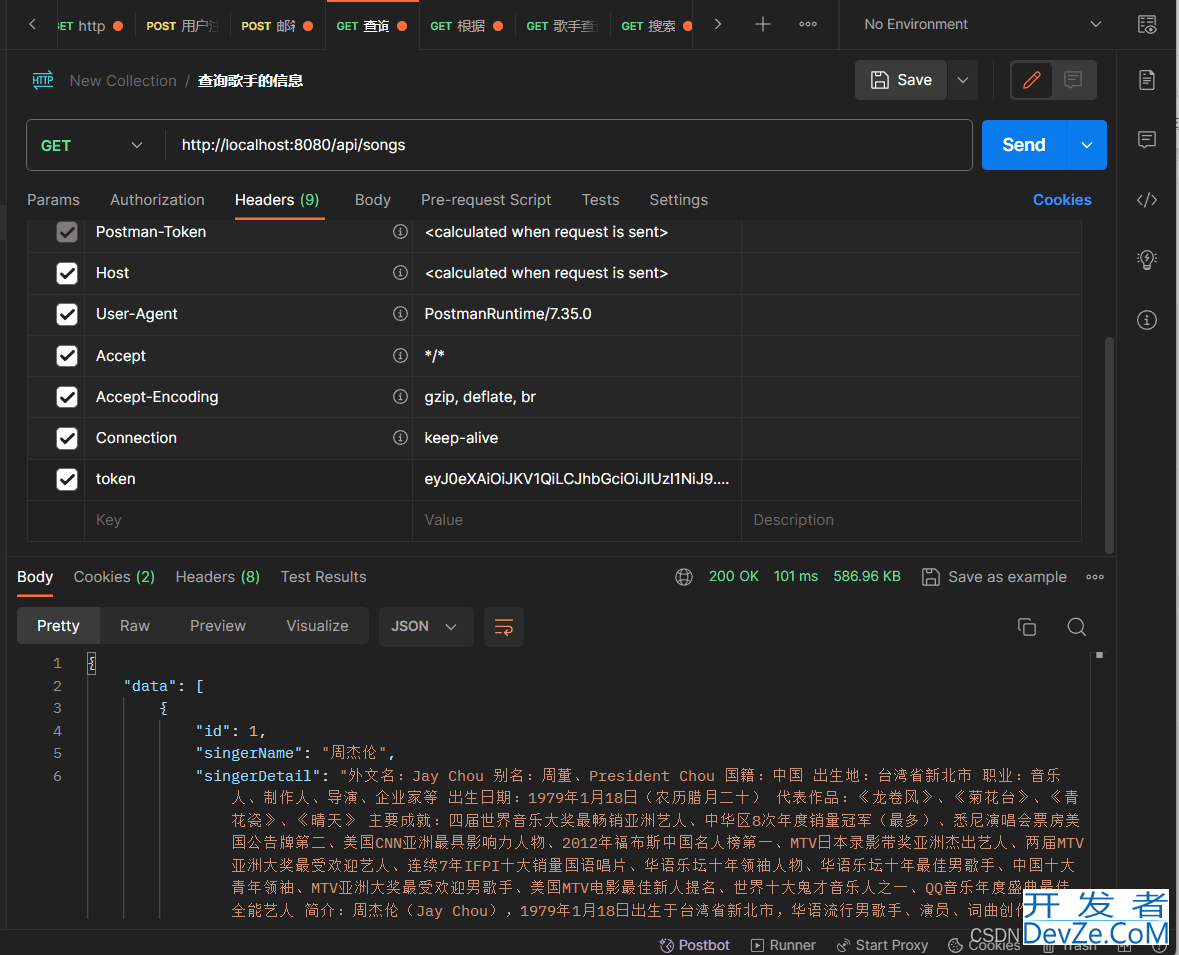Click the comment mode icon beside pencil

(x=1073, y=80)
